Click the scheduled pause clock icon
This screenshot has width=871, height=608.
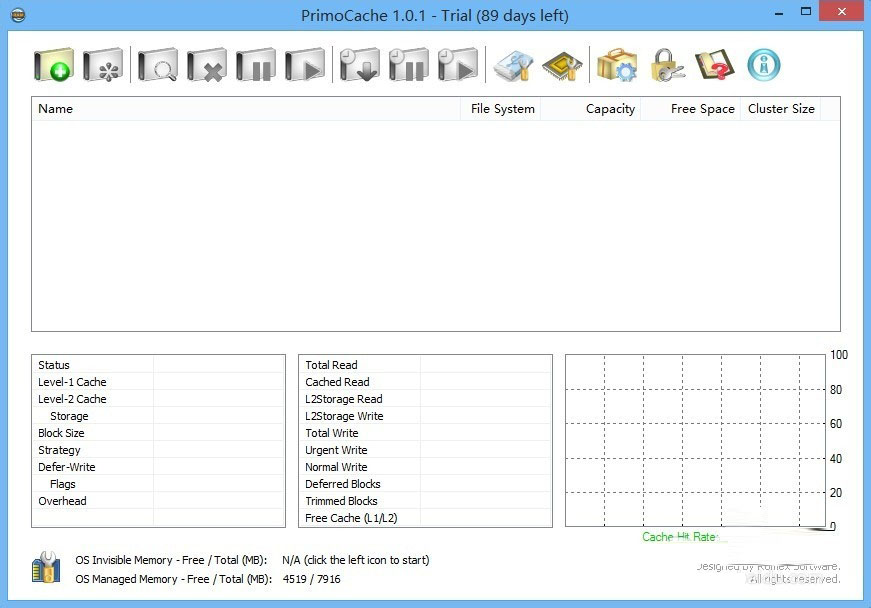[x=408, y=65]
